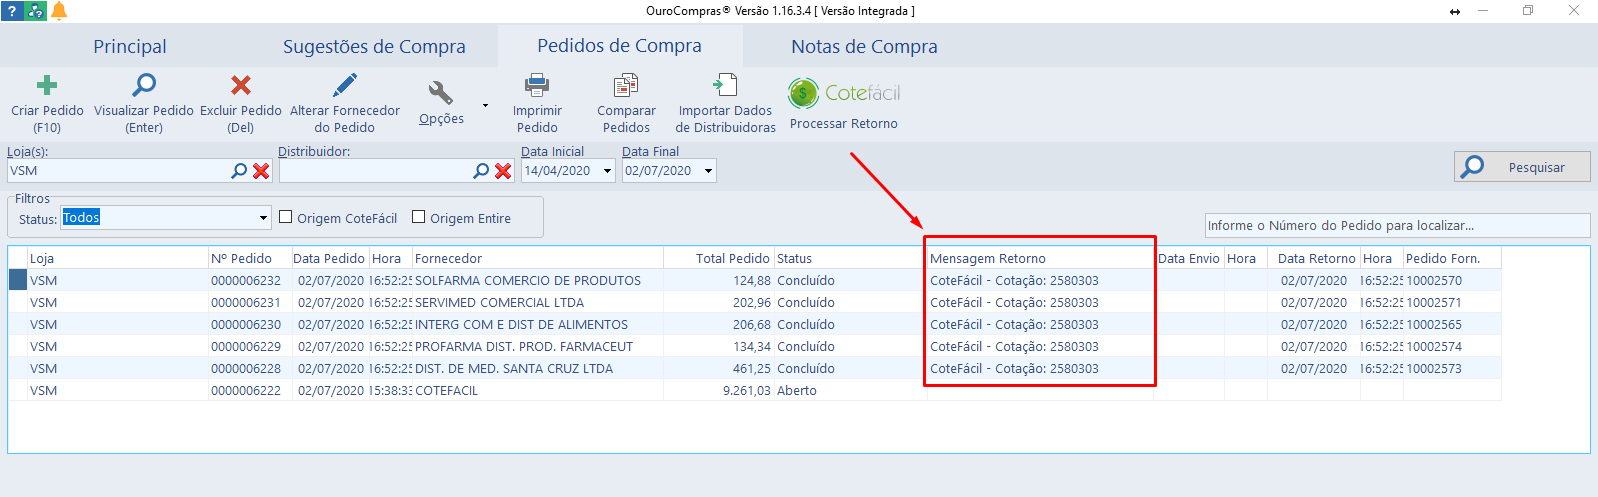Clear the Loja(s) field with red X
The height and width of the screenshot is (497, 1598).
[261, 171]
